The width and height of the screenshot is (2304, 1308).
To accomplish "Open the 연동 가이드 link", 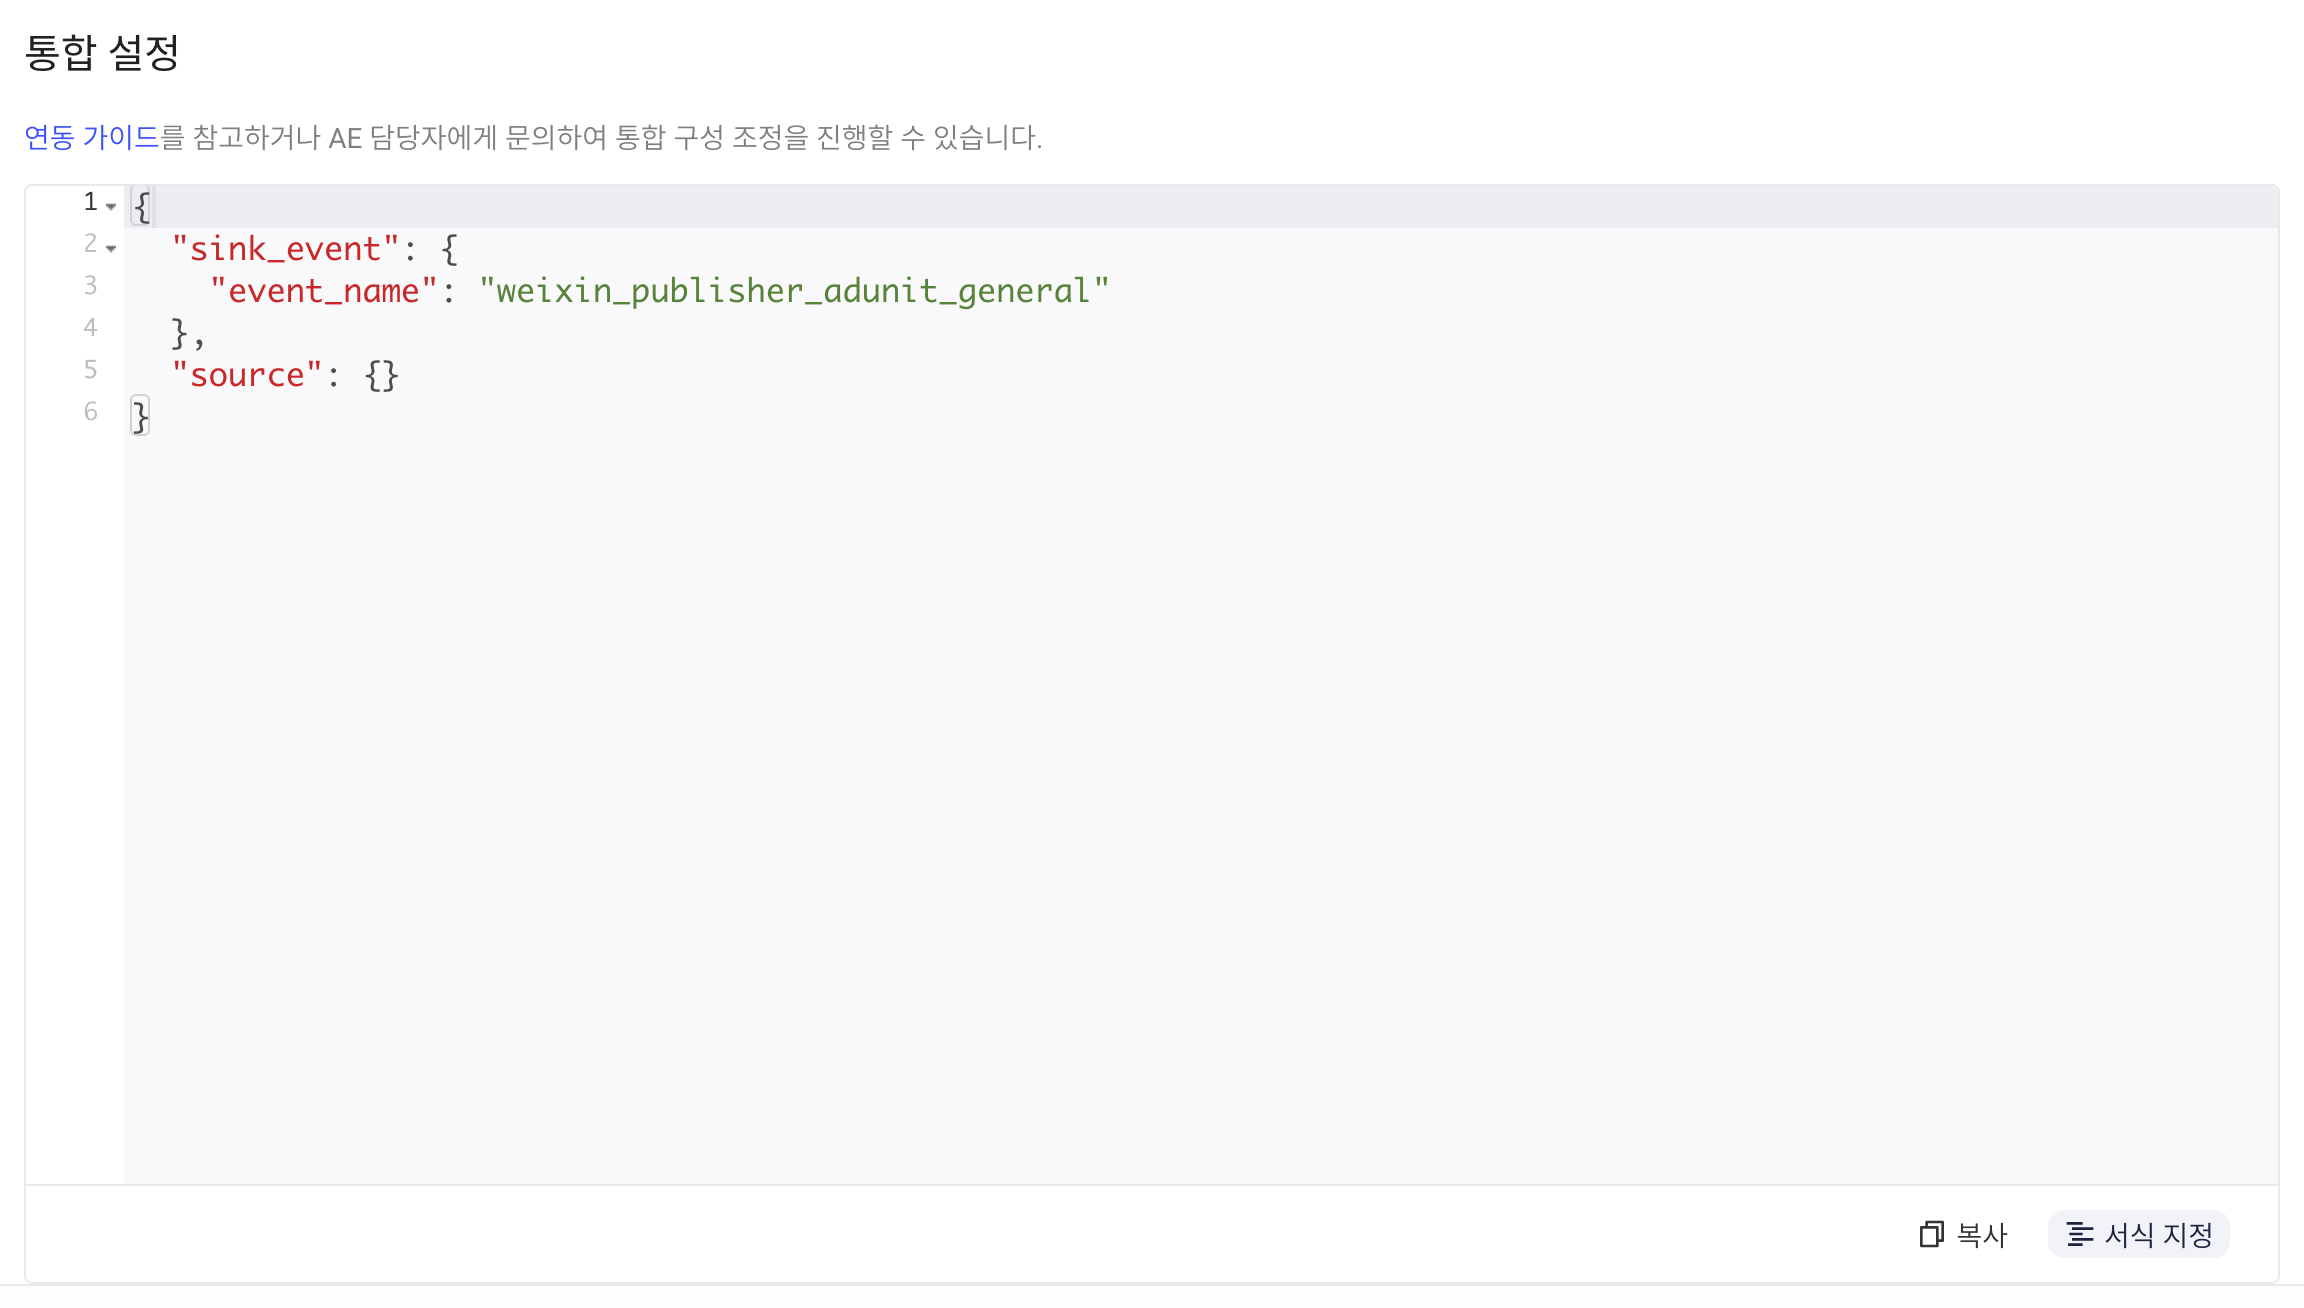I will (x=91, y=137).
